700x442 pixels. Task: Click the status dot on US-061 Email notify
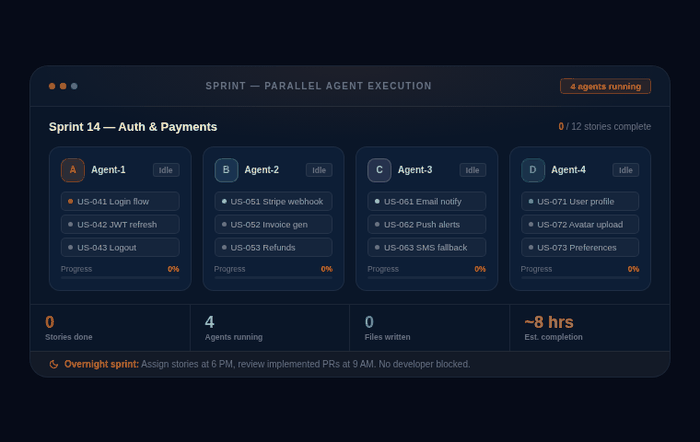pyautogui.click(x=377, y=201)
